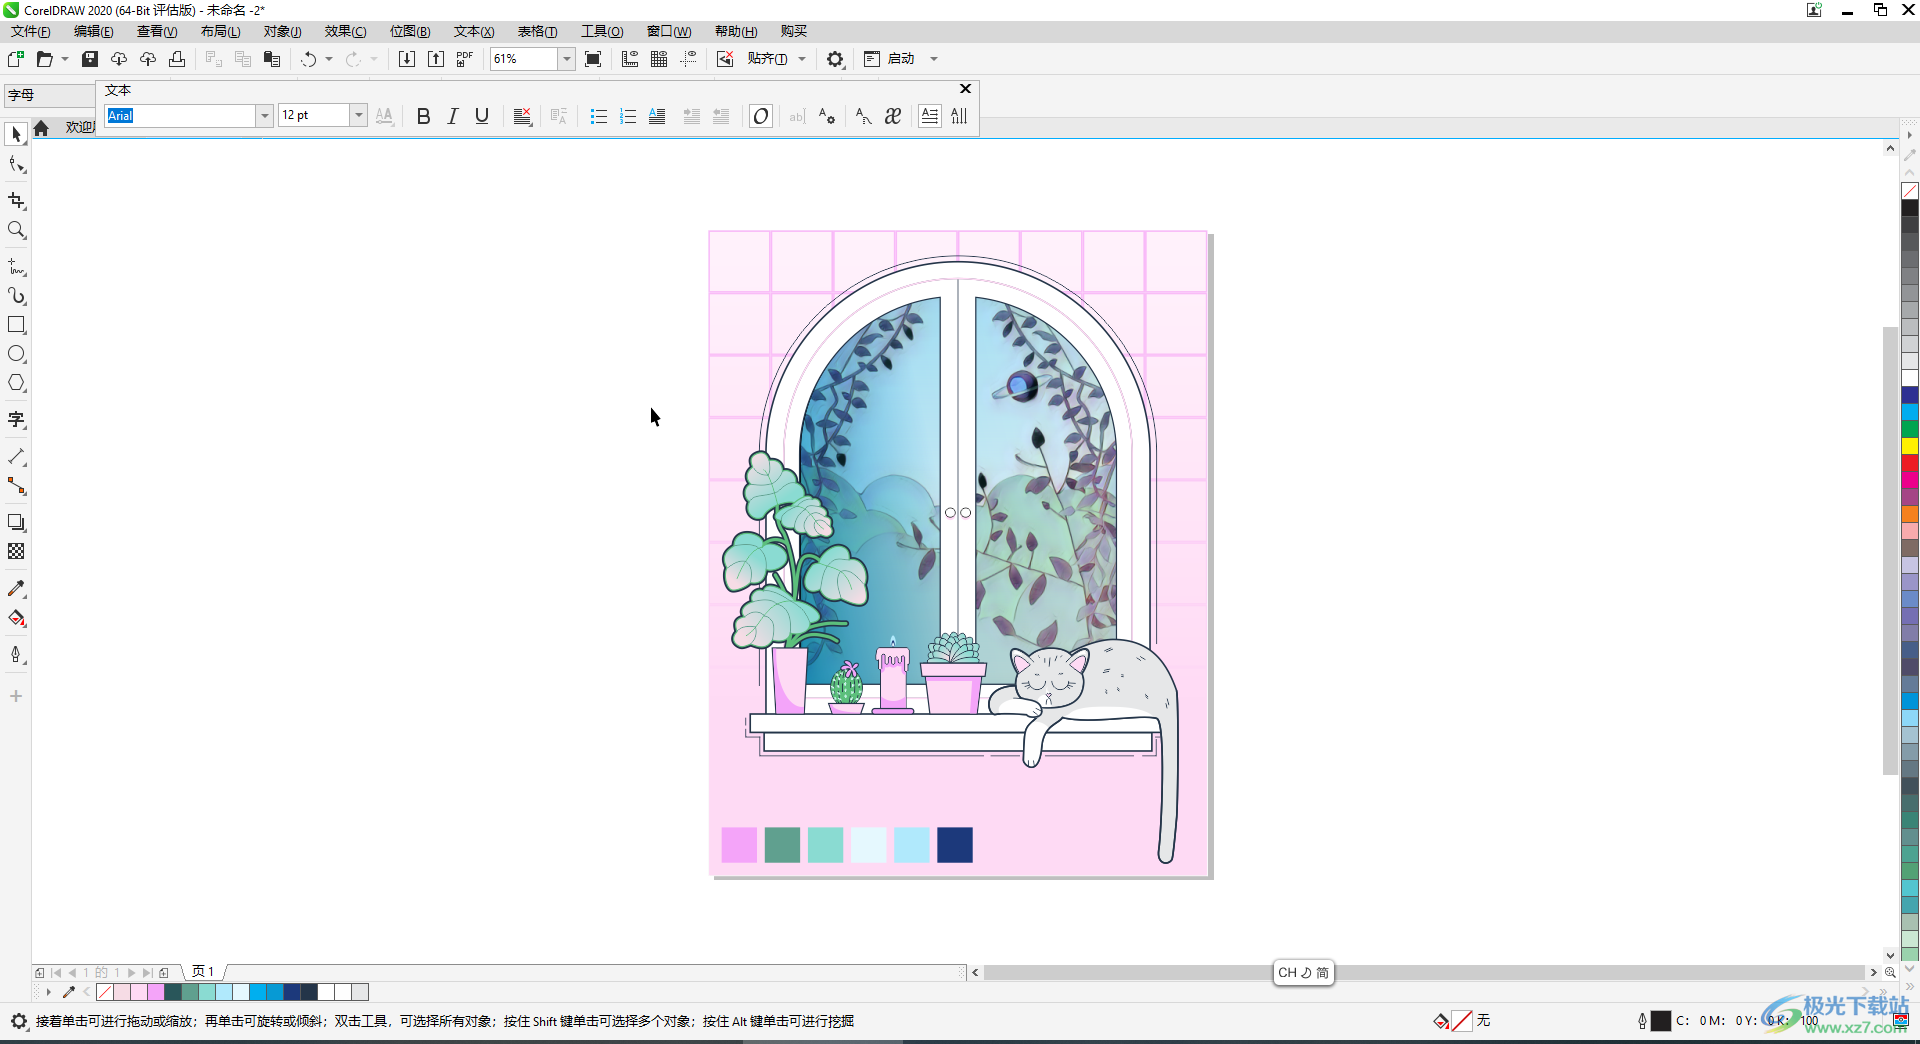The image size is (1920, 1044).
Task: Click the No Color swatch in document palette
Action: tap(105, 992)
